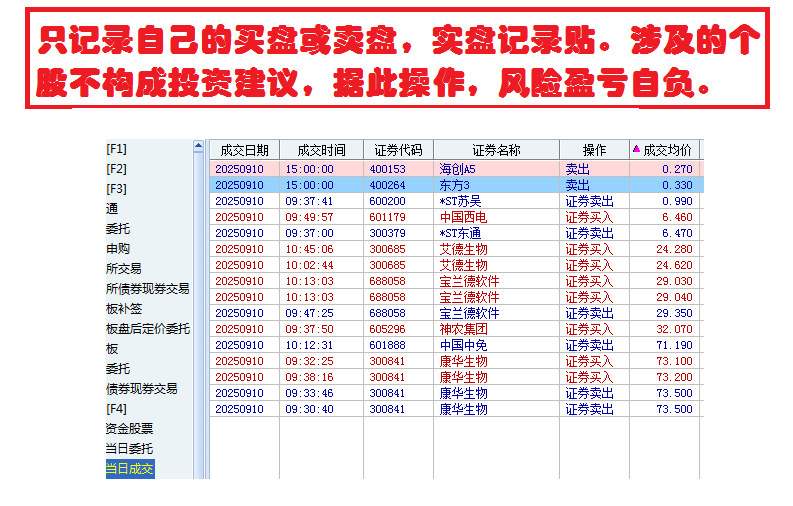793x506 pixels.
Task: Click trade time 10:12:31
Action: click(309, 345)
